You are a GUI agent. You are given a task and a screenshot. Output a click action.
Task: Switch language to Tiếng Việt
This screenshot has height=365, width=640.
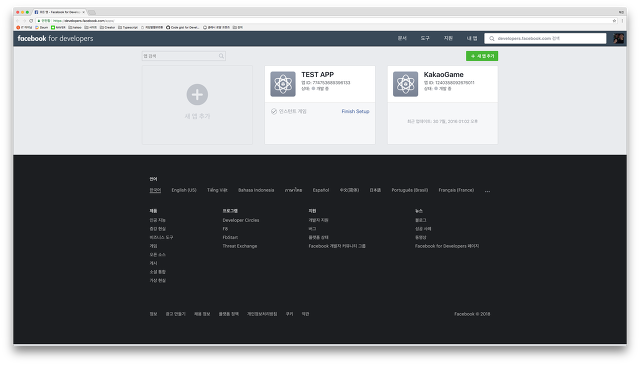click(217, 190)
